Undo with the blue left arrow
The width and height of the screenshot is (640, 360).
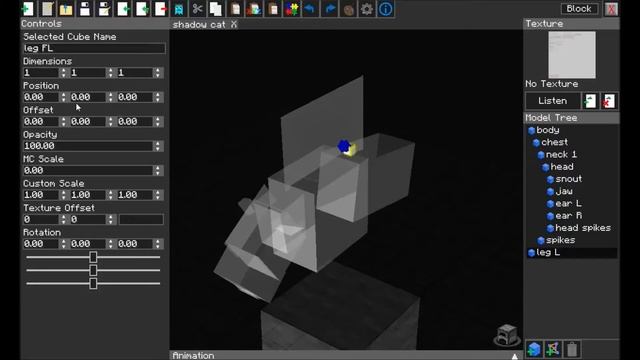(310, 9)
